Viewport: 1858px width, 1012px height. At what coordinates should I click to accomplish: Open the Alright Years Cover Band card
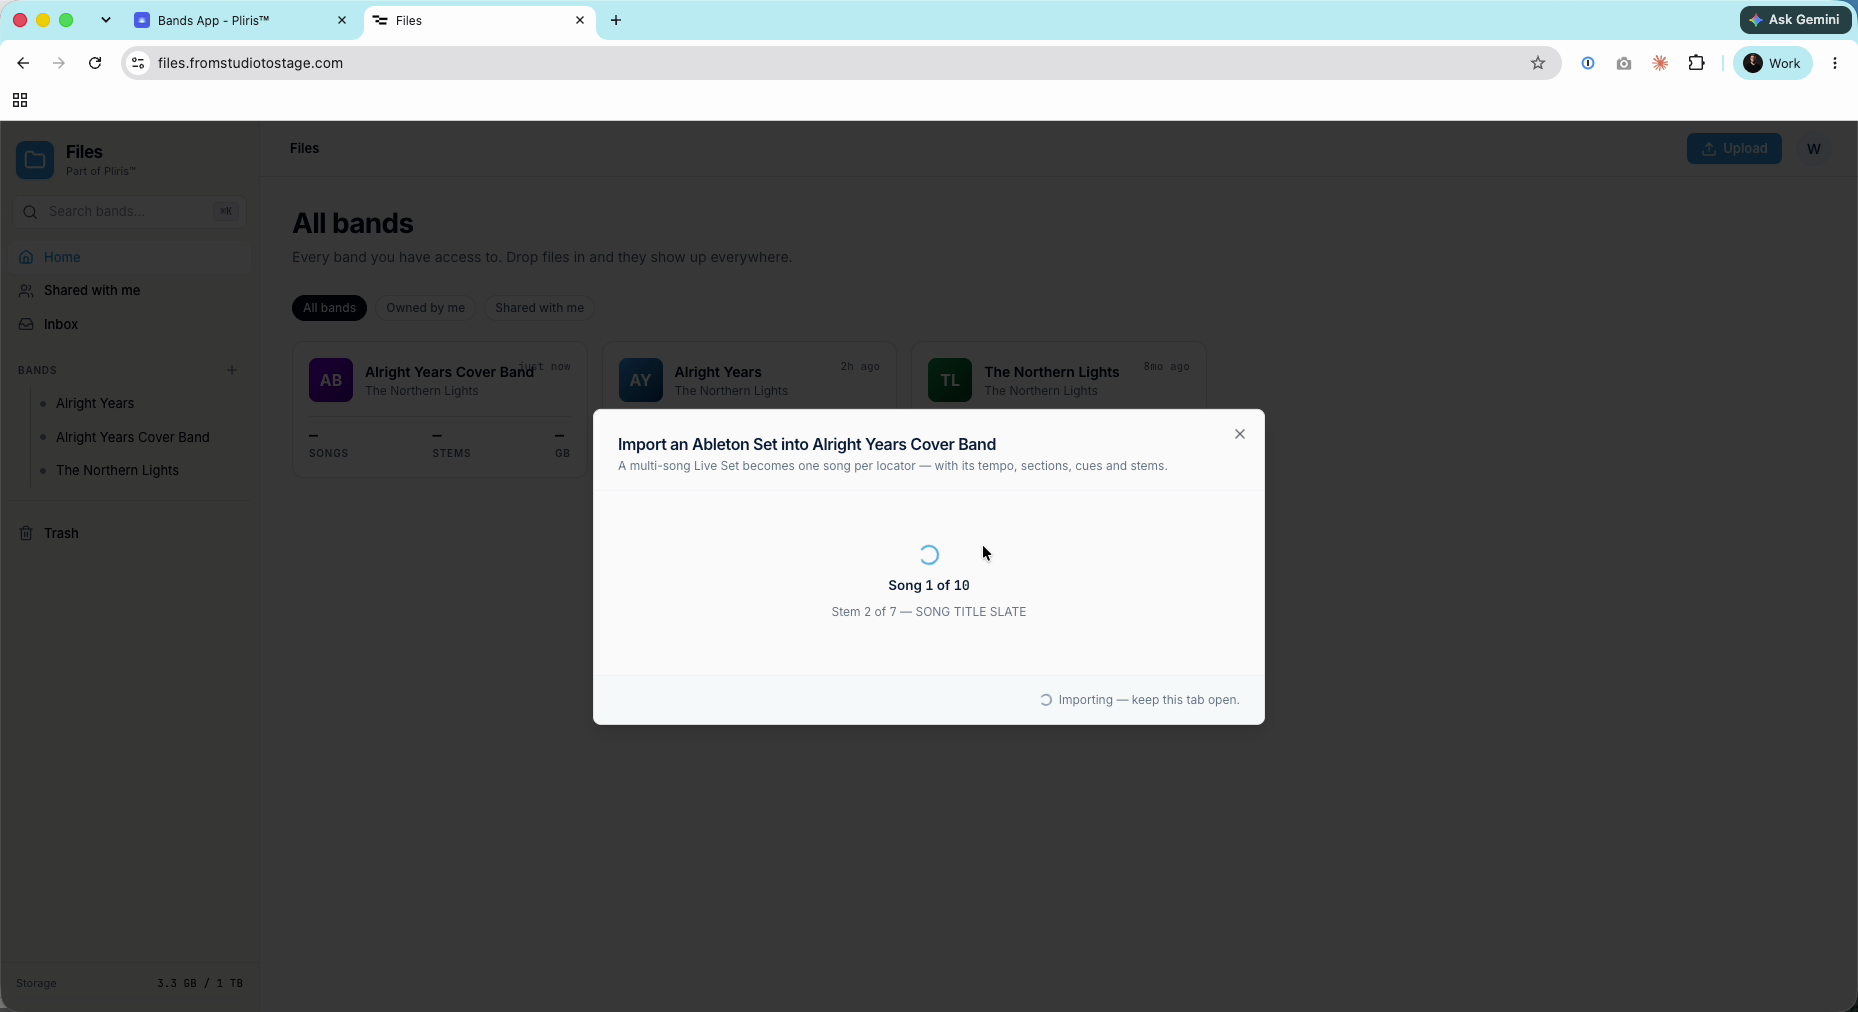click(x=439, y=410)
